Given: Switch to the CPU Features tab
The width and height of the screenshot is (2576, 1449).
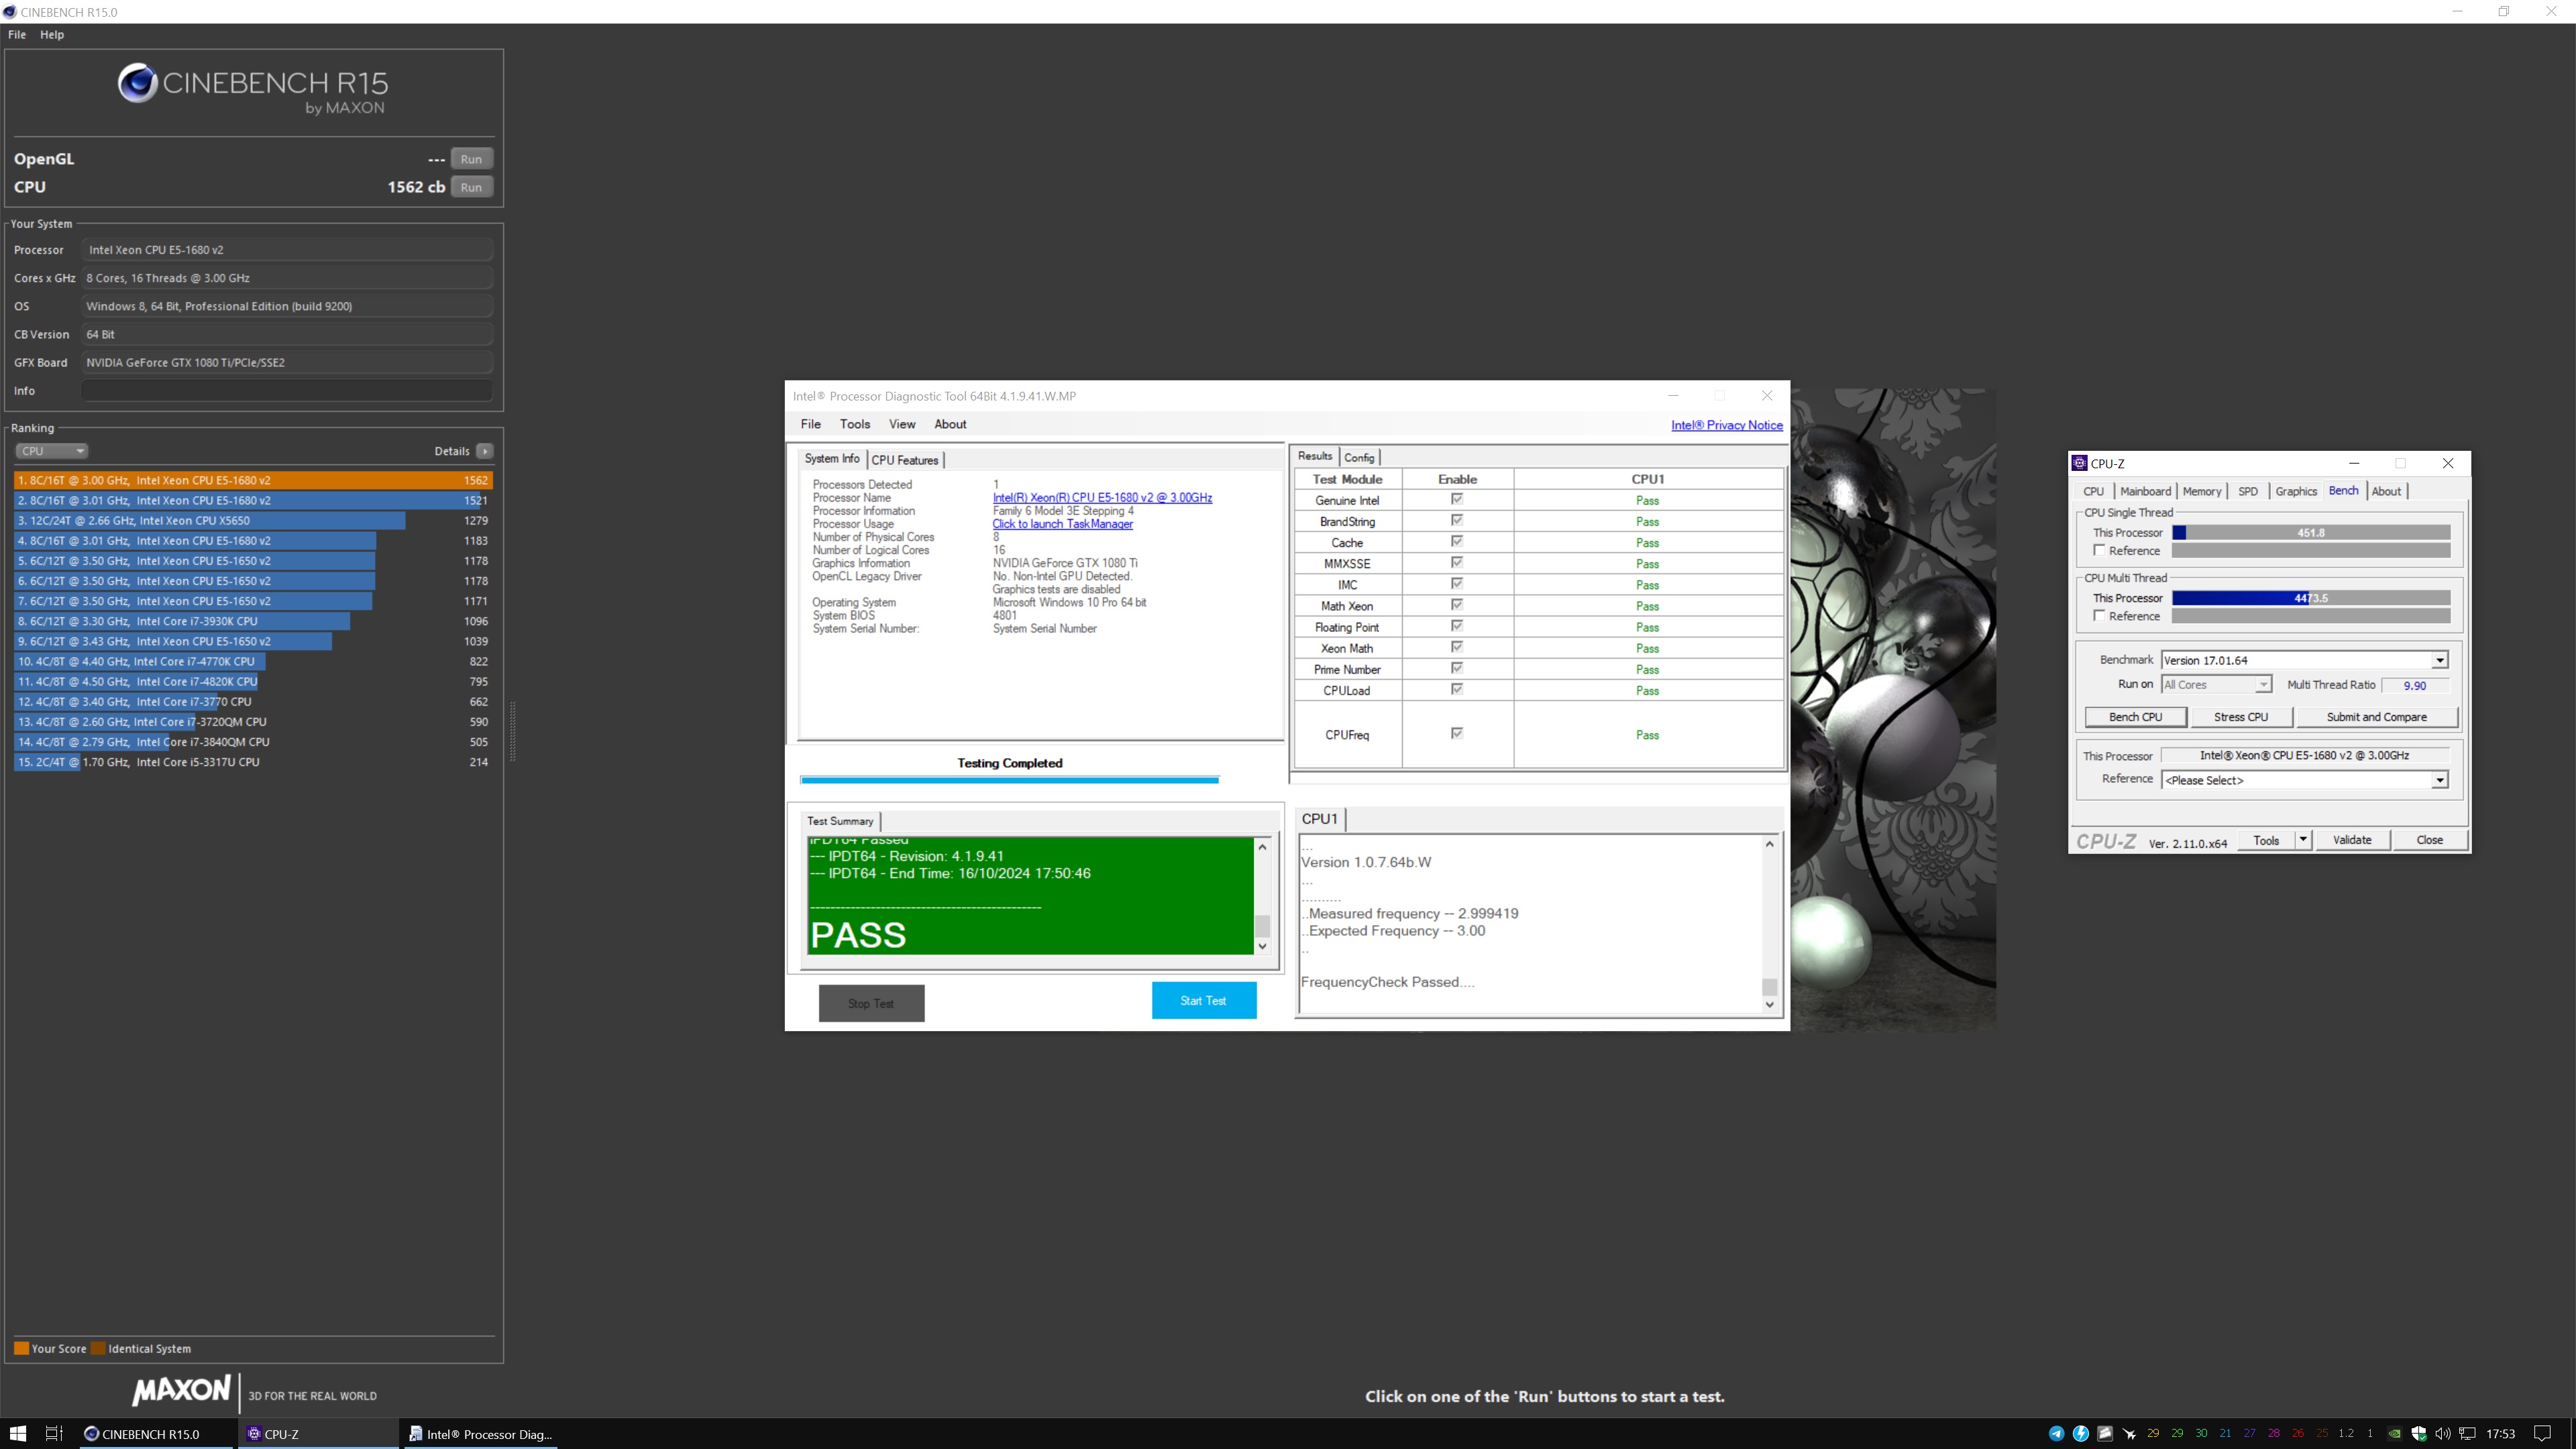Looking at the screenshot, I should [905, 460].
